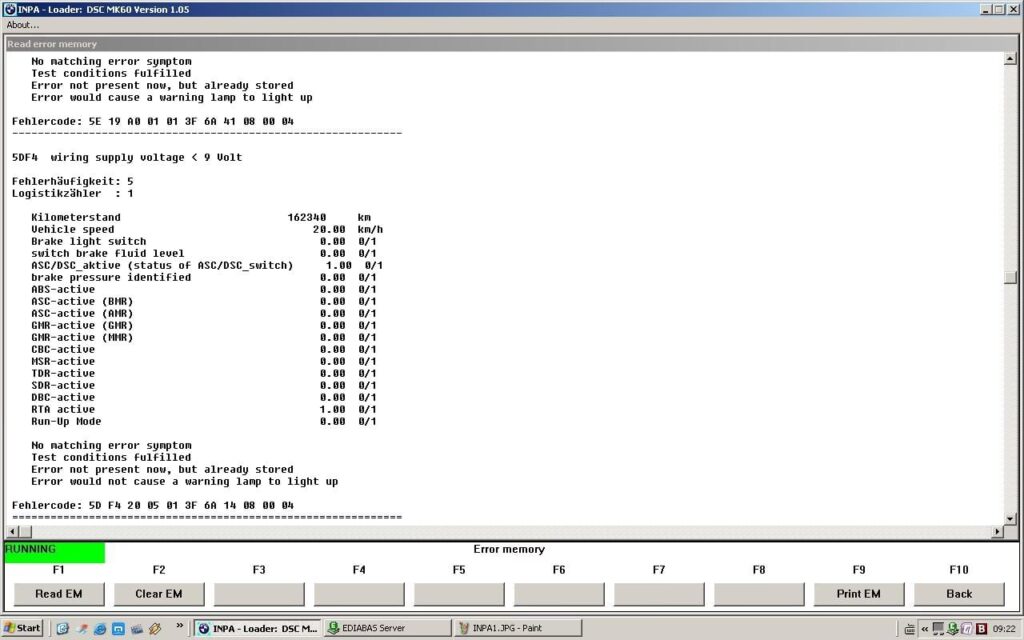Image resolution: width=1024 pixels, height=640 pixels.
Task: Open the Windows Start menu
Action: click(x=23, y=629)
